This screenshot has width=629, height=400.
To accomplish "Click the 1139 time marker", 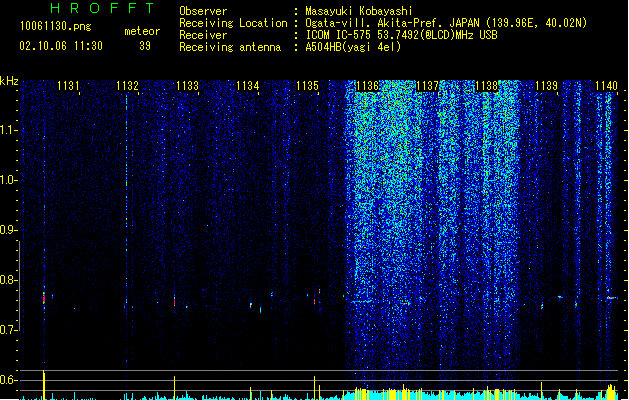I will (x=547, y=86).
